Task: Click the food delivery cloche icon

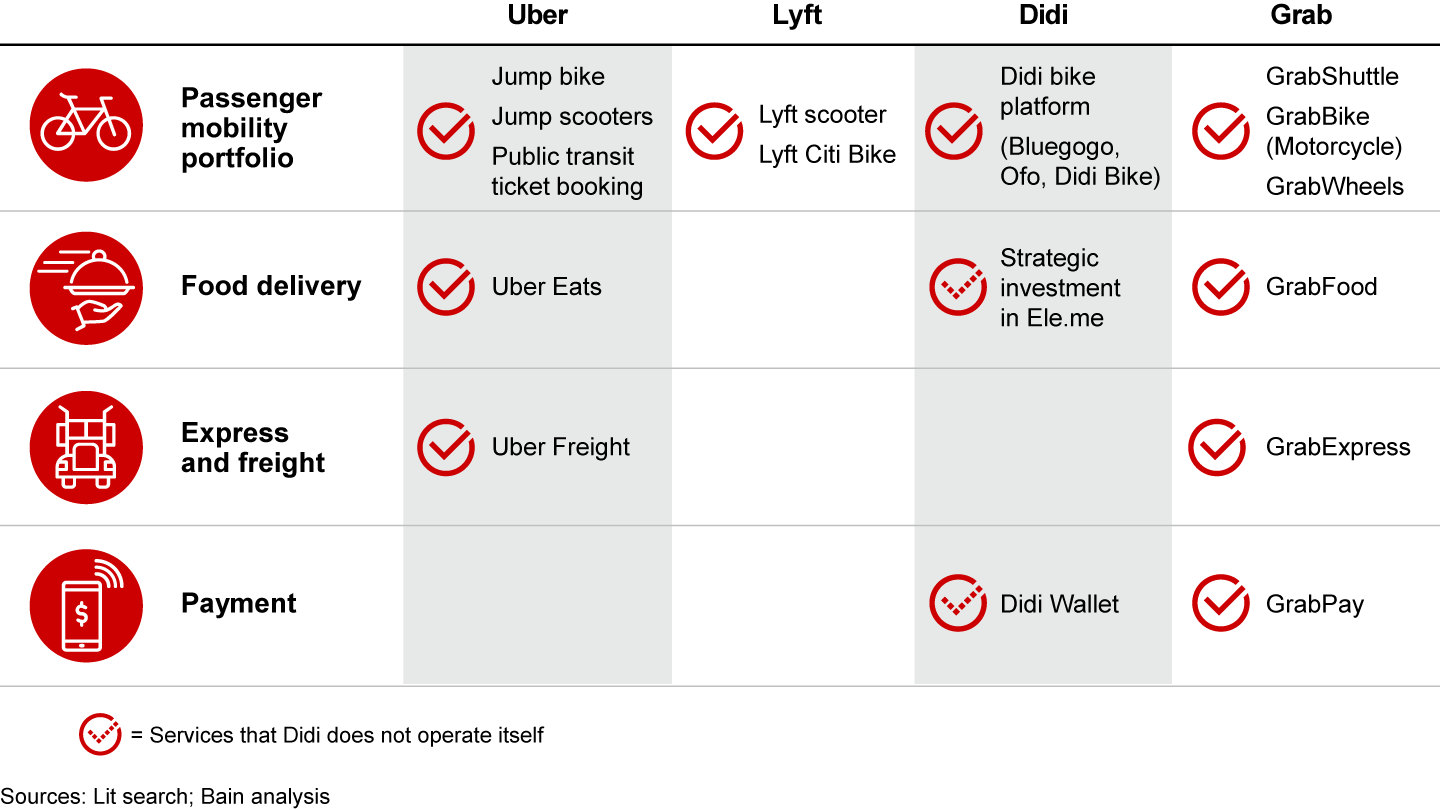Action: tap(86, 288)
